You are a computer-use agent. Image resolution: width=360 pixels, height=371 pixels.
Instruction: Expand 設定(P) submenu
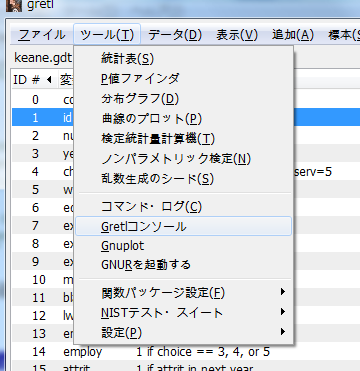pyautogui.click(x=183, y=332)
